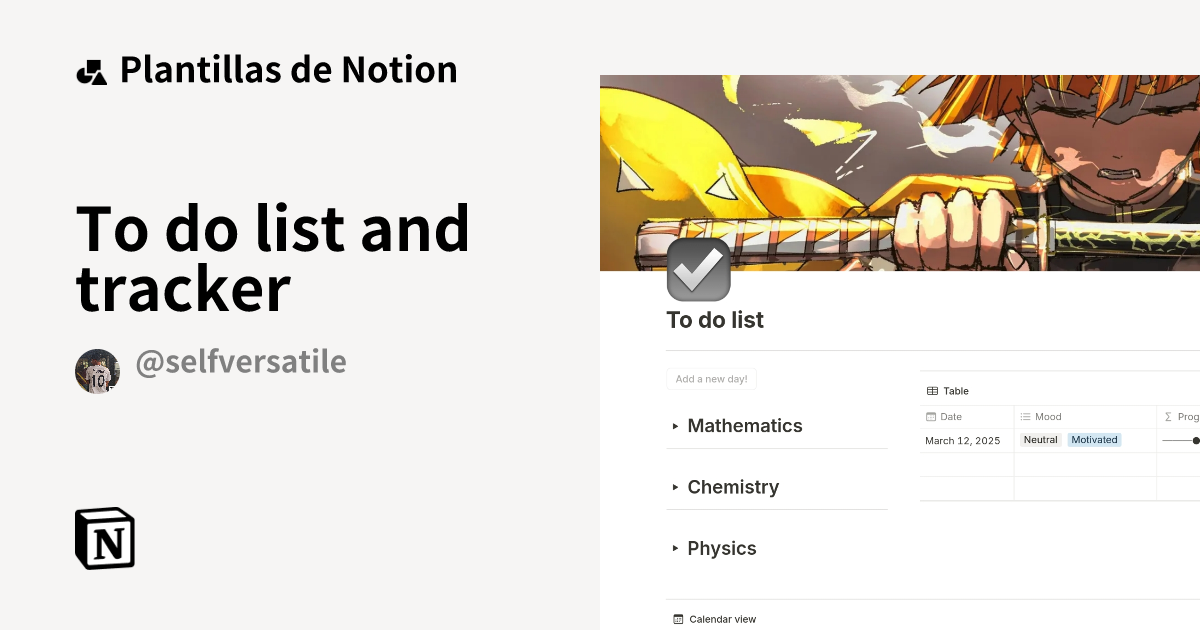Select the Neutral mood tag
The image size is (1200, 630).
(1040, 440)
